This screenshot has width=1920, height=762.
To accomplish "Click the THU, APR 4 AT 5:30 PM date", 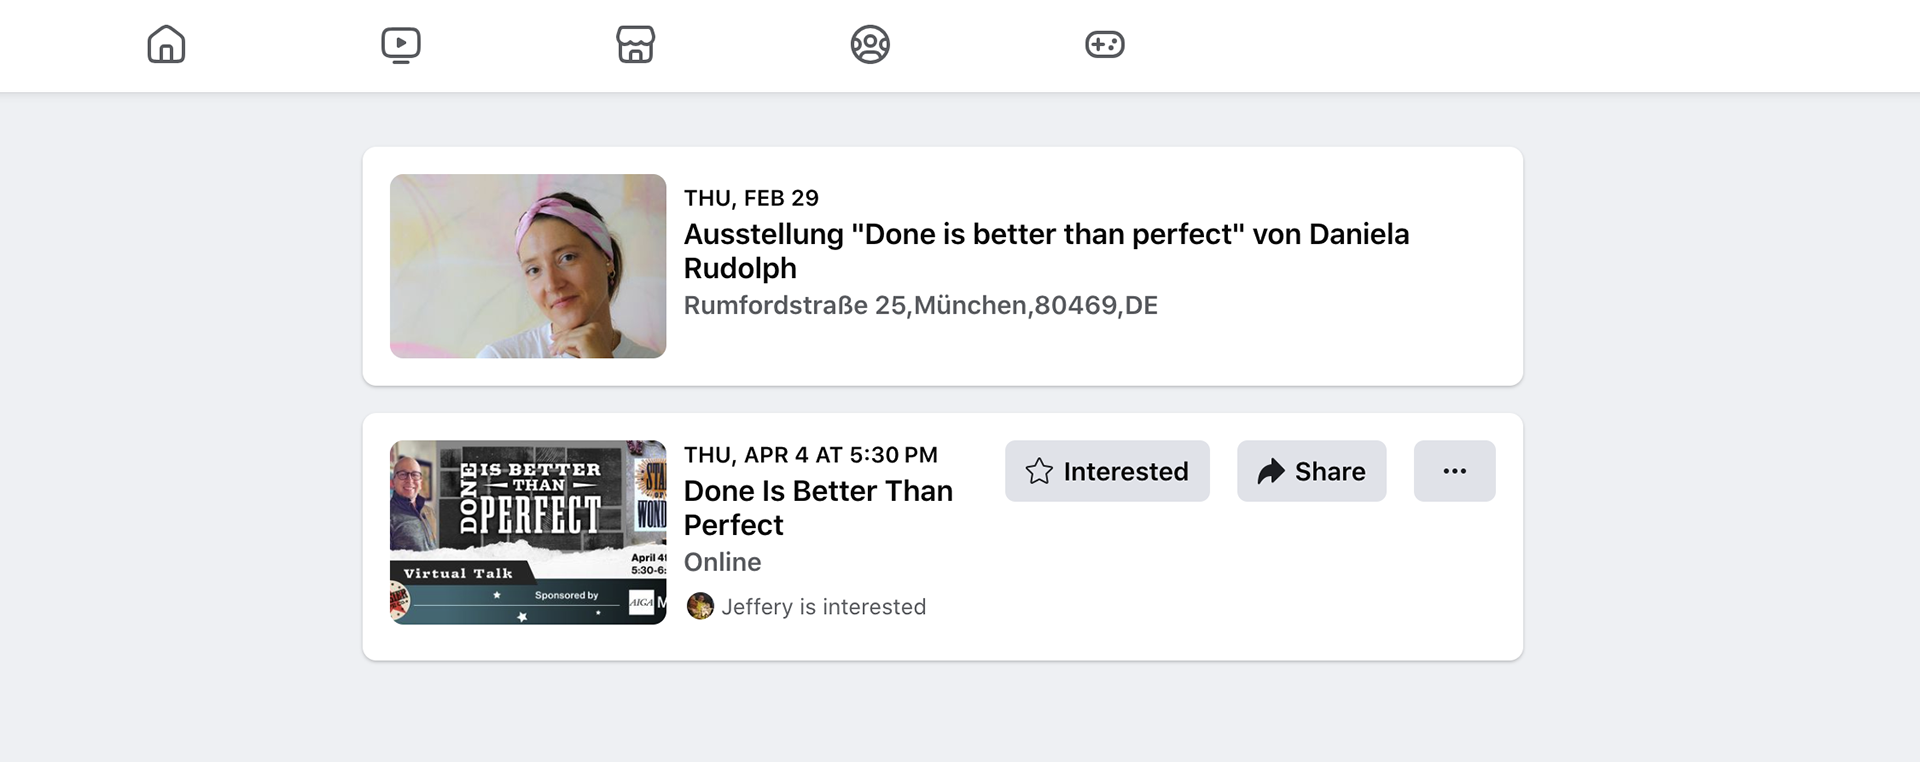I will [x=811, y=455].
